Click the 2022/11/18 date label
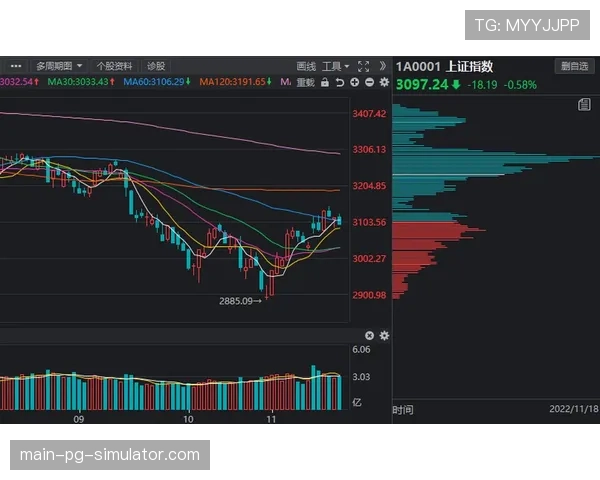Screen dimensions: 600x480 tap(574, 409)
